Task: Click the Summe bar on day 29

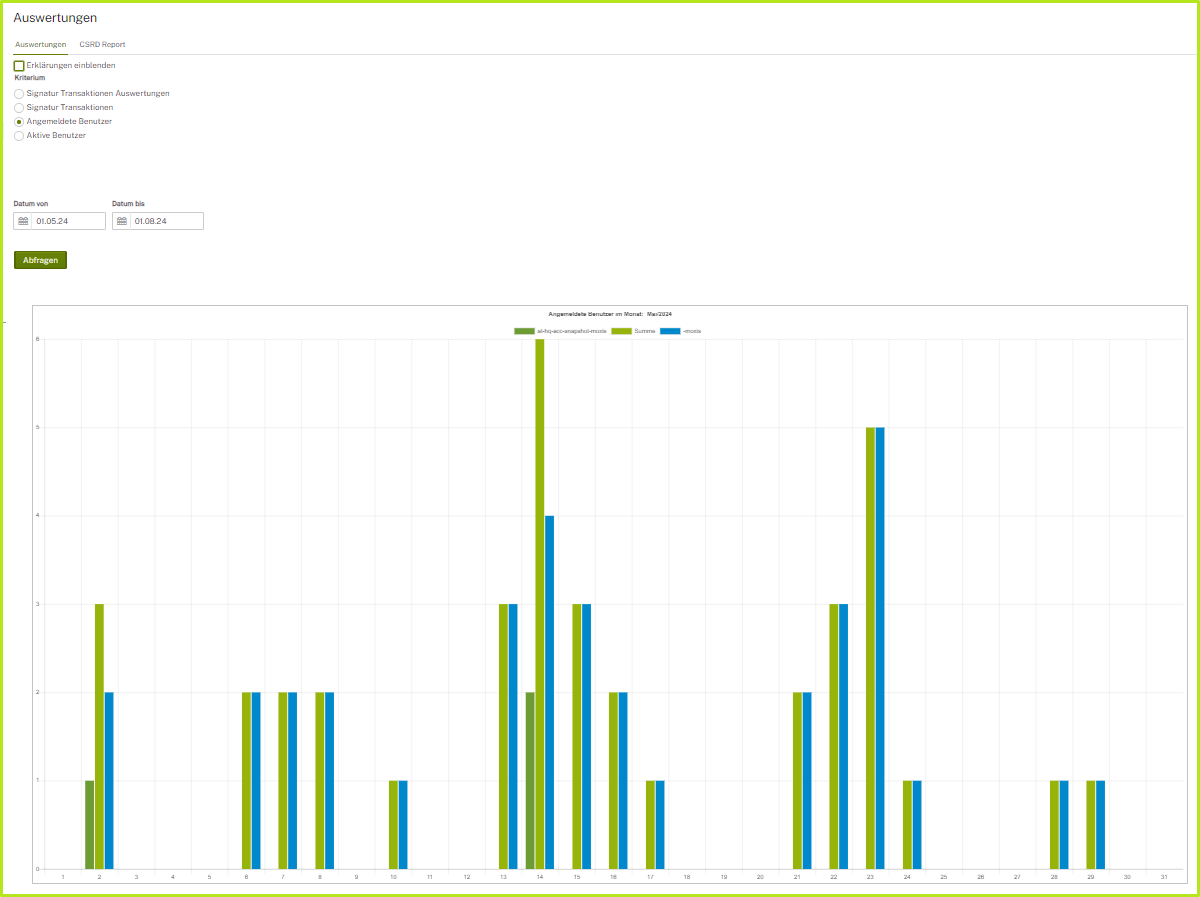Action: point(1091,824)
